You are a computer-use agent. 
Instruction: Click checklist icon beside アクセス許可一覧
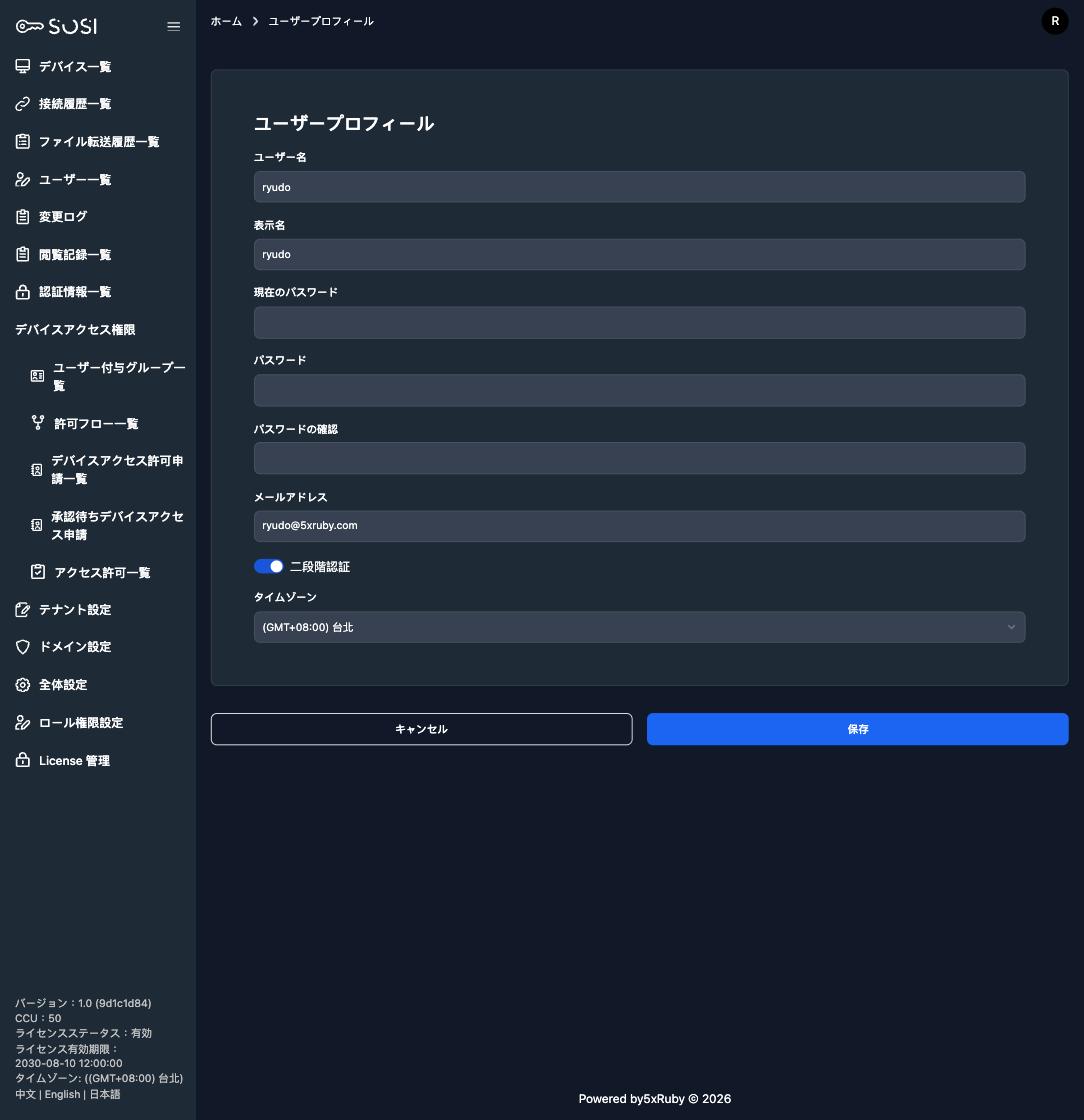[38, 572]
